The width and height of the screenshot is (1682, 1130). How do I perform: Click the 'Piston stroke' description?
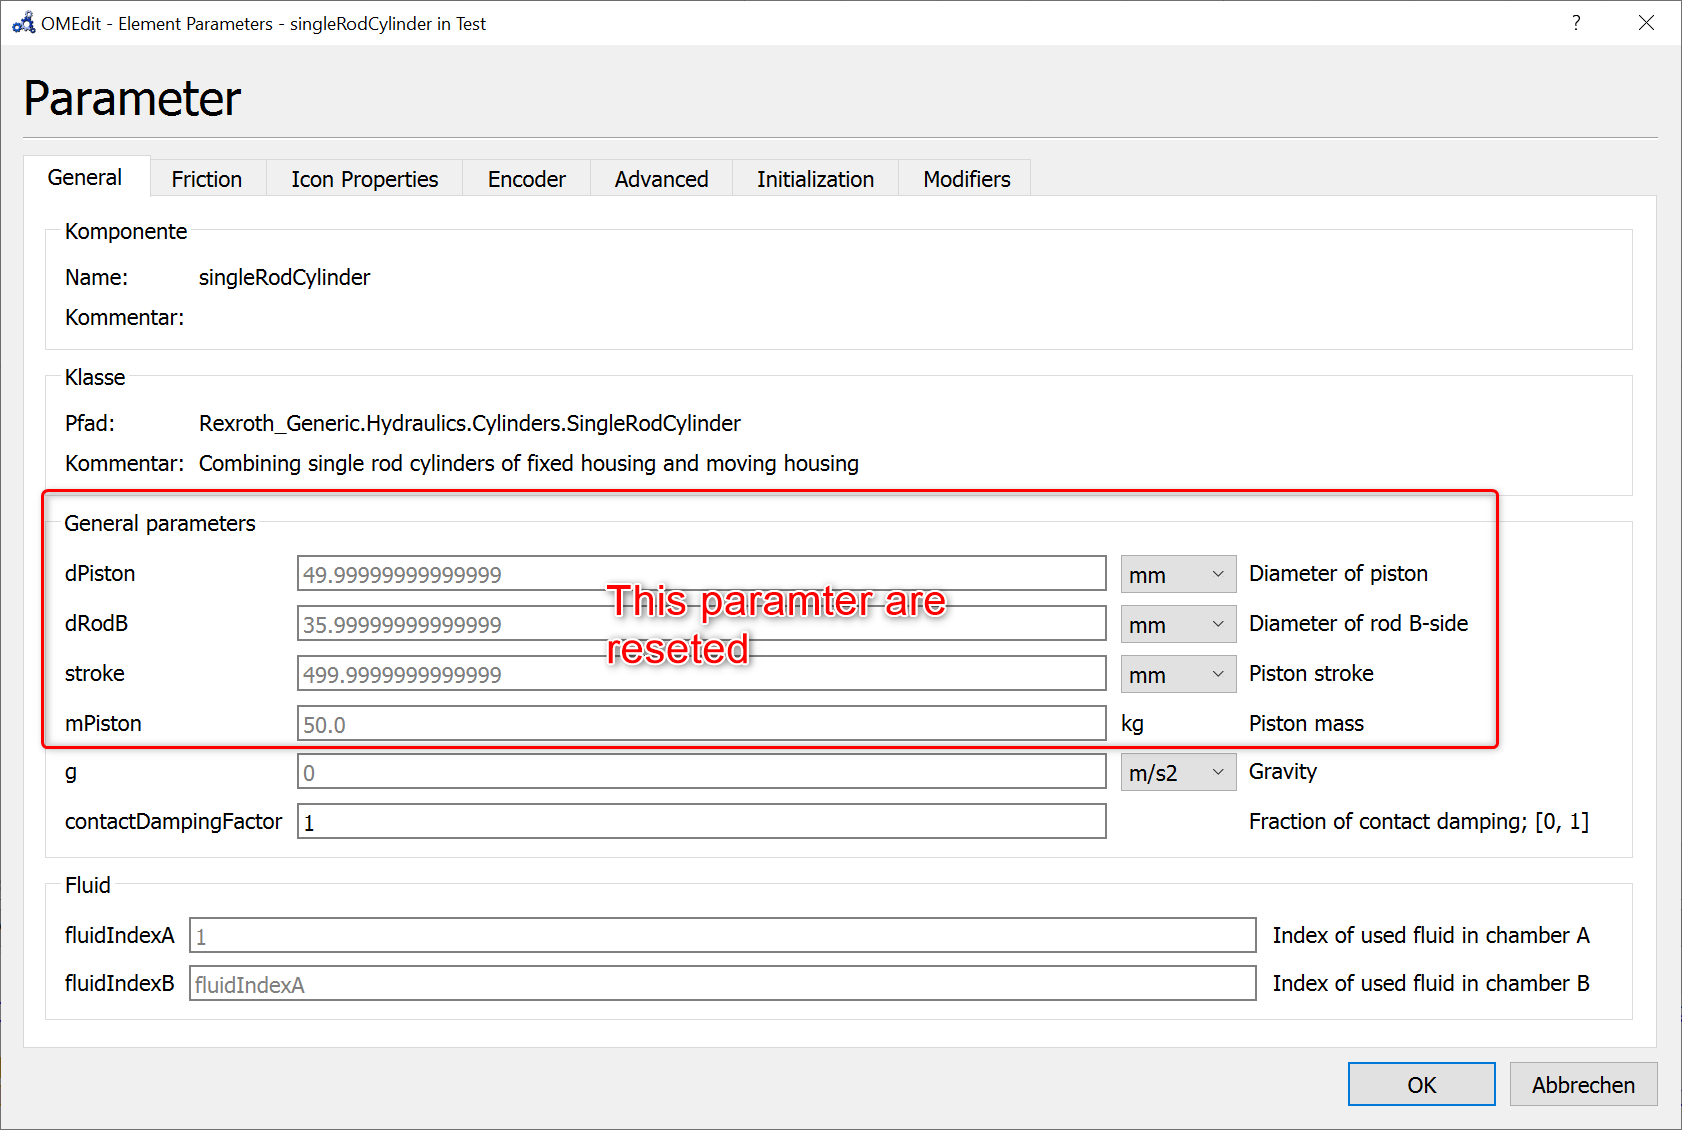click(x=1311, y=673)
